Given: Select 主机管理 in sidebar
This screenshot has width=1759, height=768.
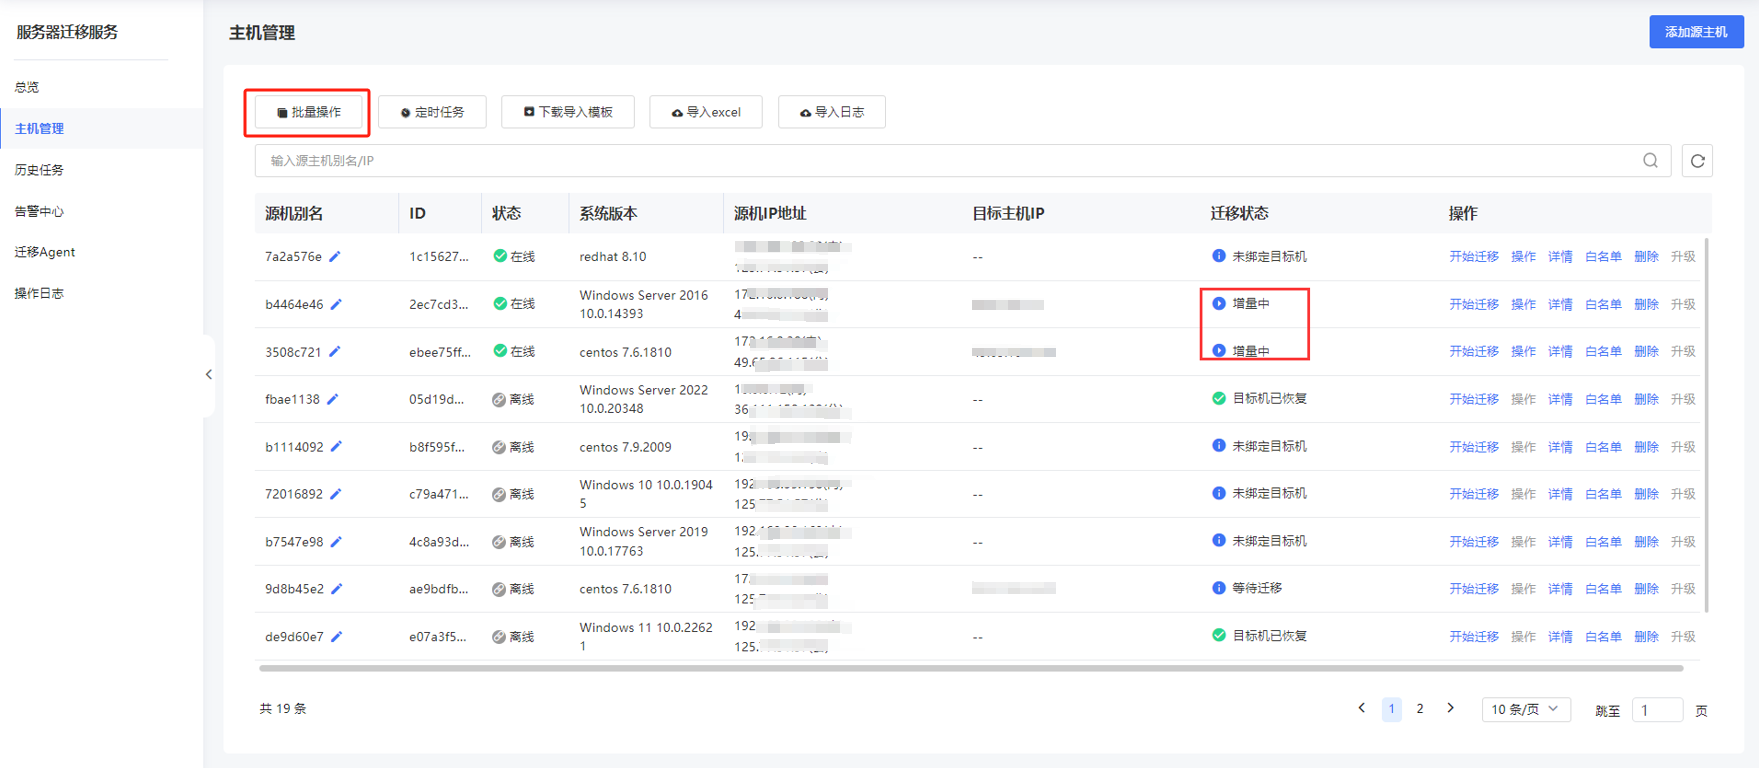Looking at the screenshot, I should [39, 128].
